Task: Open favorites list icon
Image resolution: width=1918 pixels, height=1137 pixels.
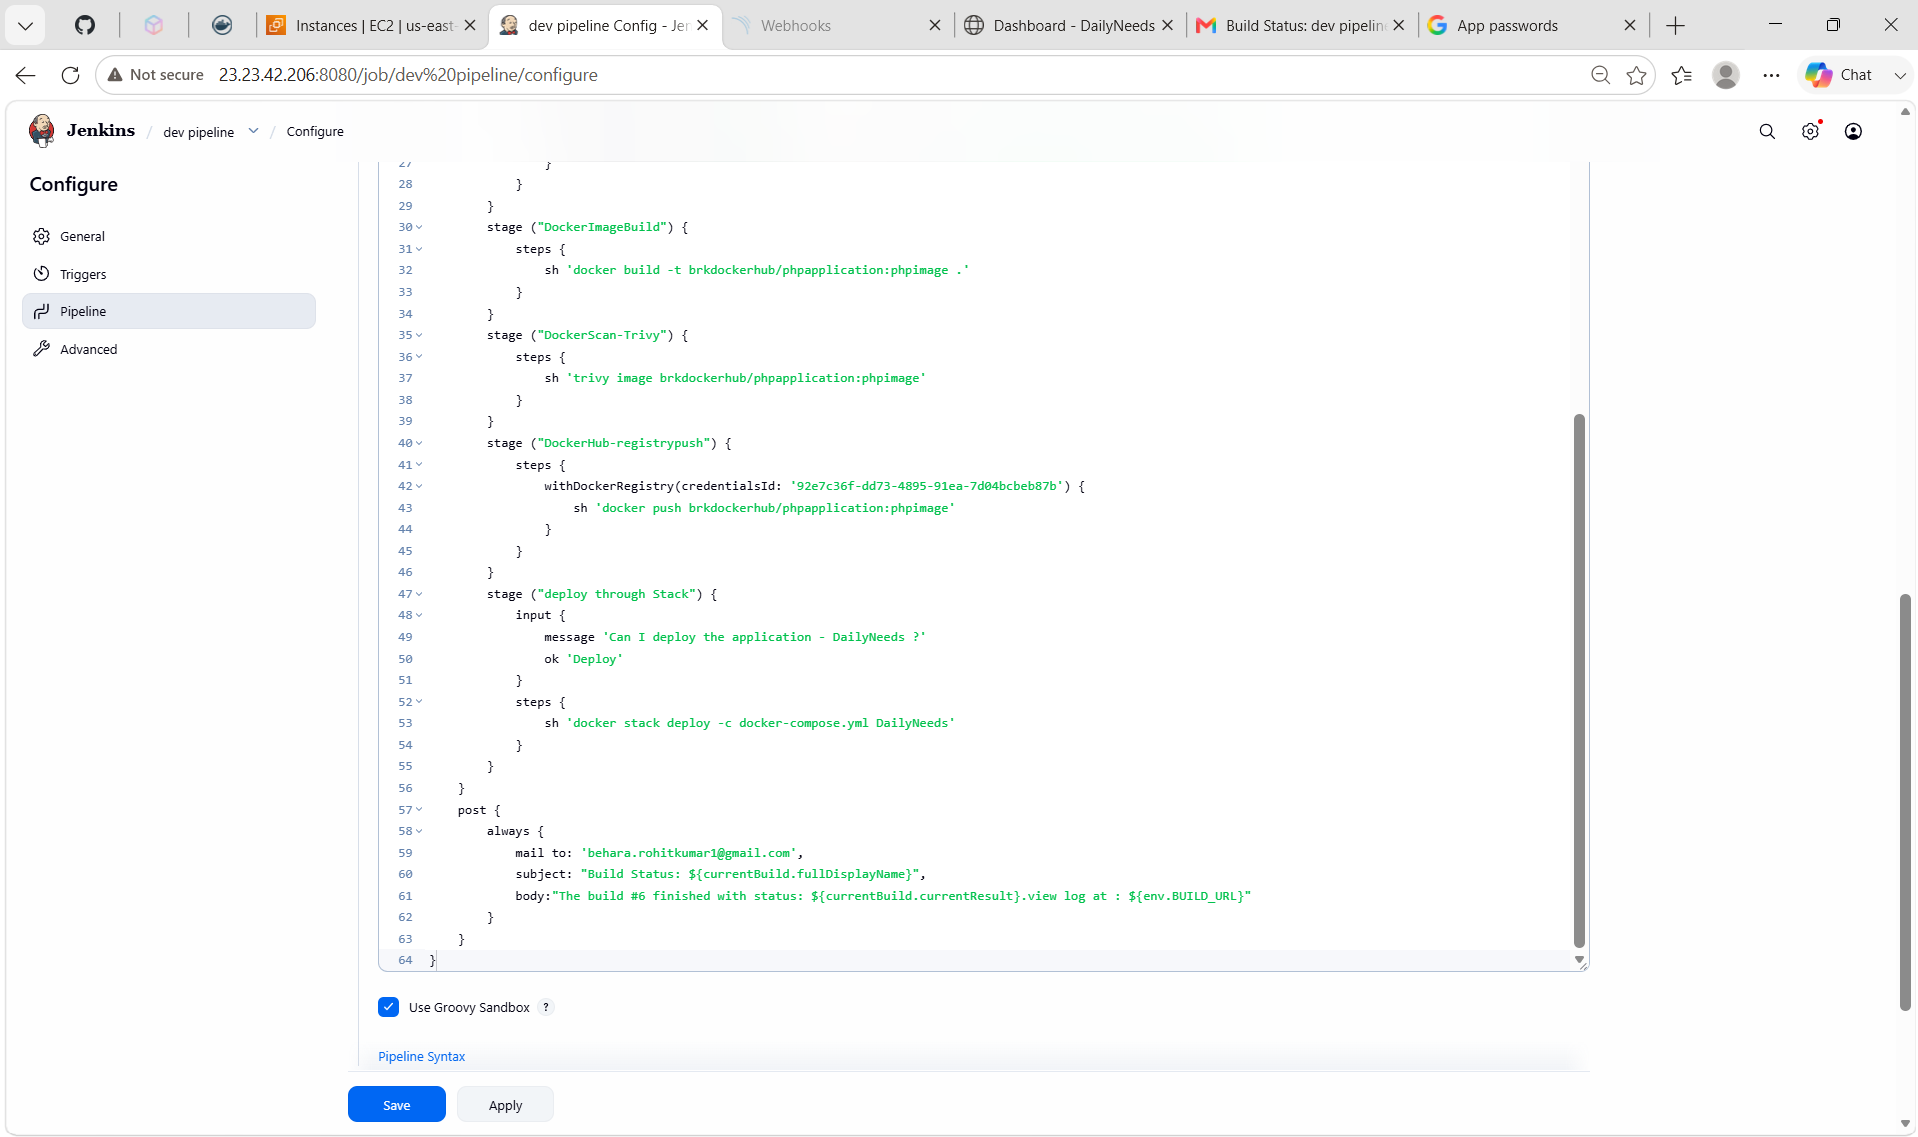Action: pyautogui.click(x=1682, y=75)
